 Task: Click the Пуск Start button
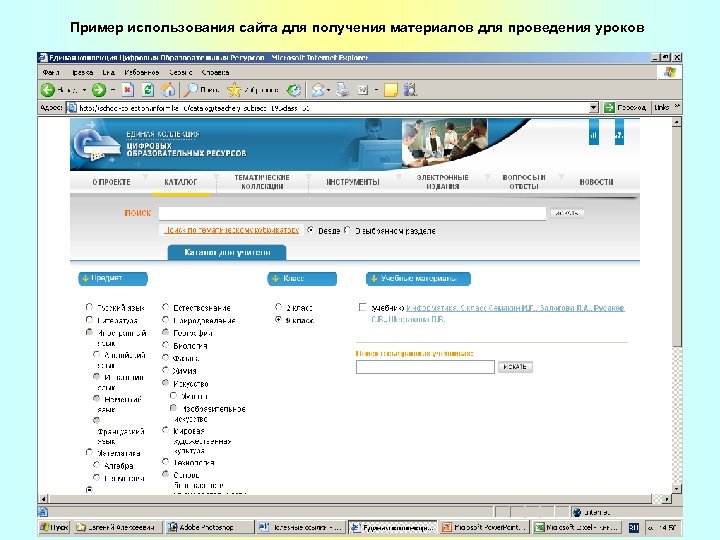tap(54, 527)
